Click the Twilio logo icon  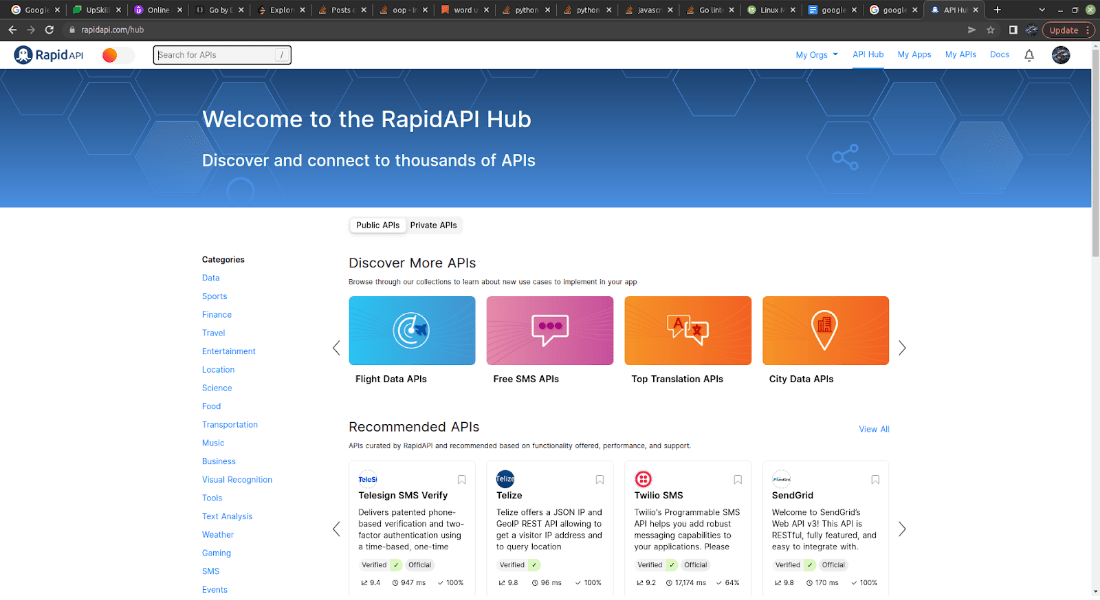click(x=643, y=479)
